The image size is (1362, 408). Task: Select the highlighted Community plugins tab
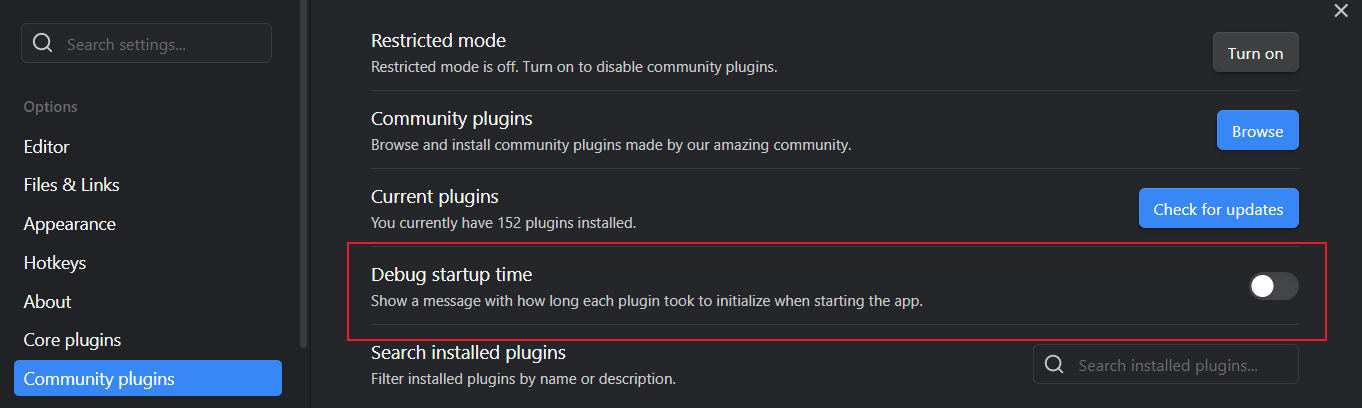click(148, 379)
